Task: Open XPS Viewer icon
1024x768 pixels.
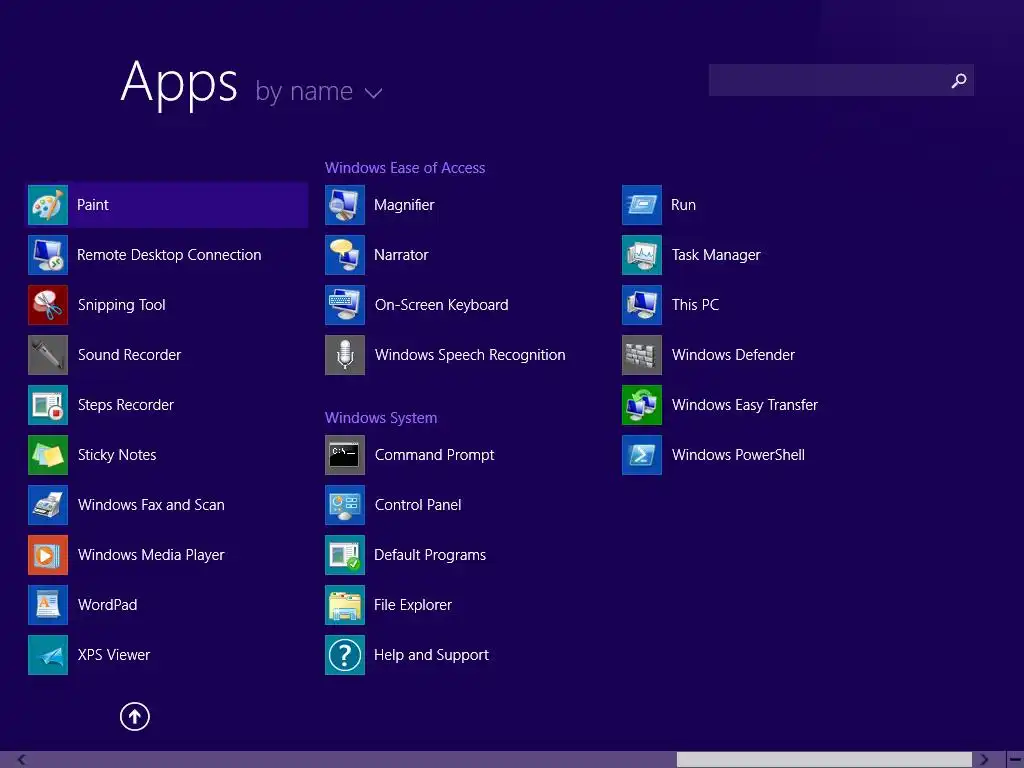Action: pyautogui.click(x=48, y=655)
